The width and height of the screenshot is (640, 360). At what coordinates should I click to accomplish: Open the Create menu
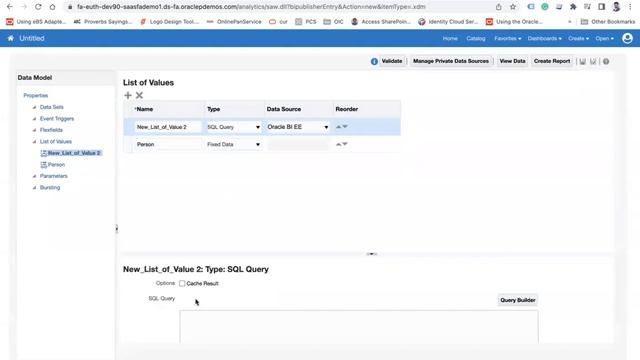578,38
